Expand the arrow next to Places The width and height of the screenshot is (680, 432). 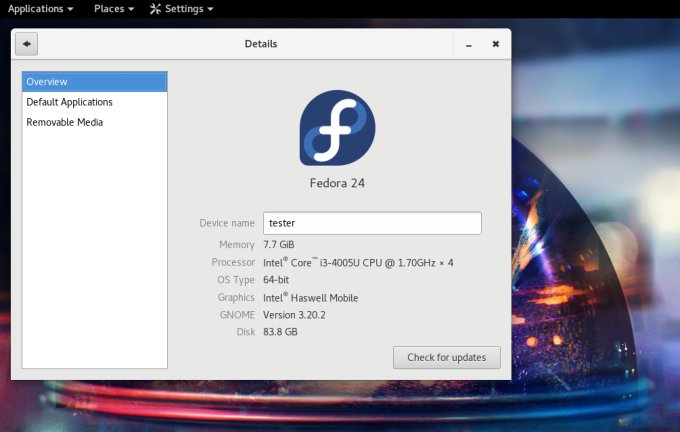click(x=130, y=9)
